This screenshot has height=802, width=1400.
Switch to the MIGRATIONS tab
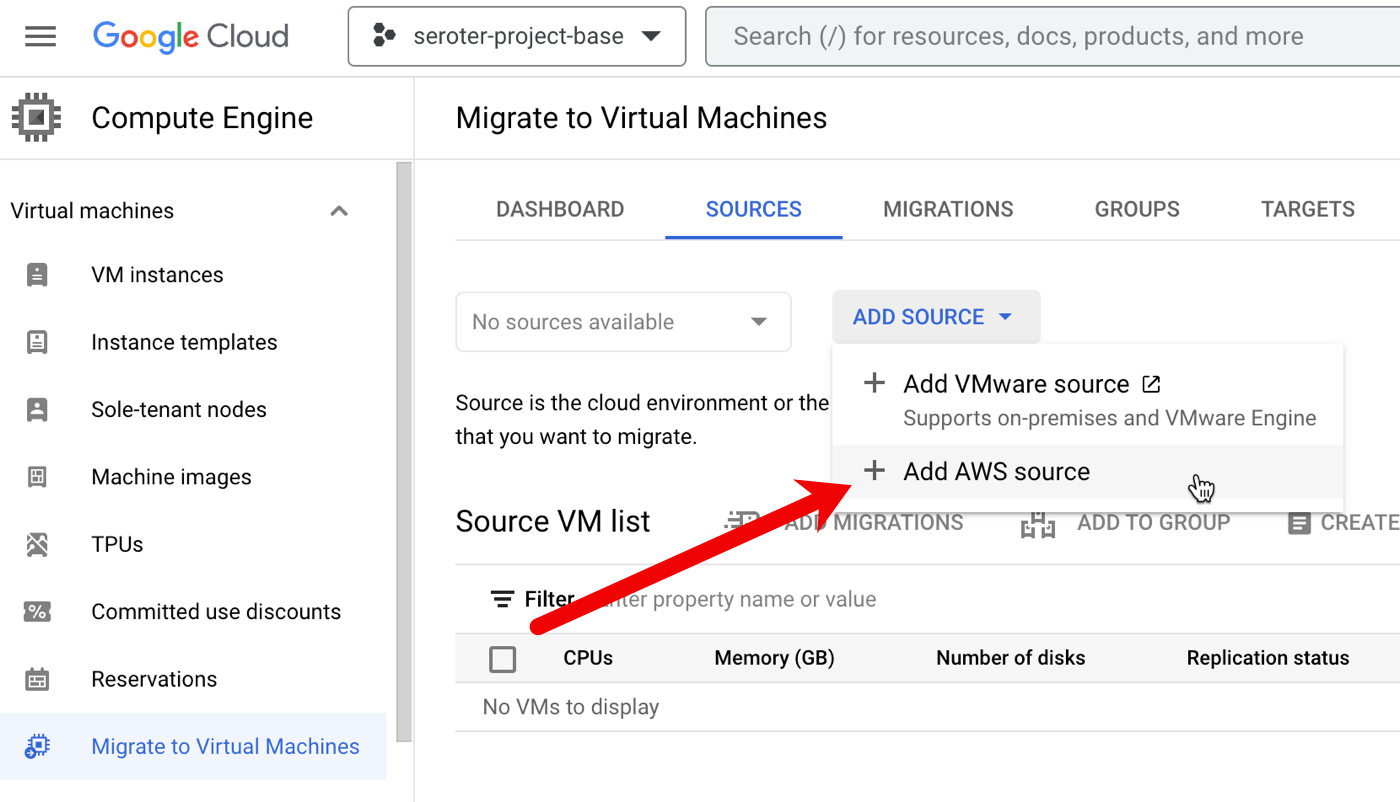tap(948, 209)
